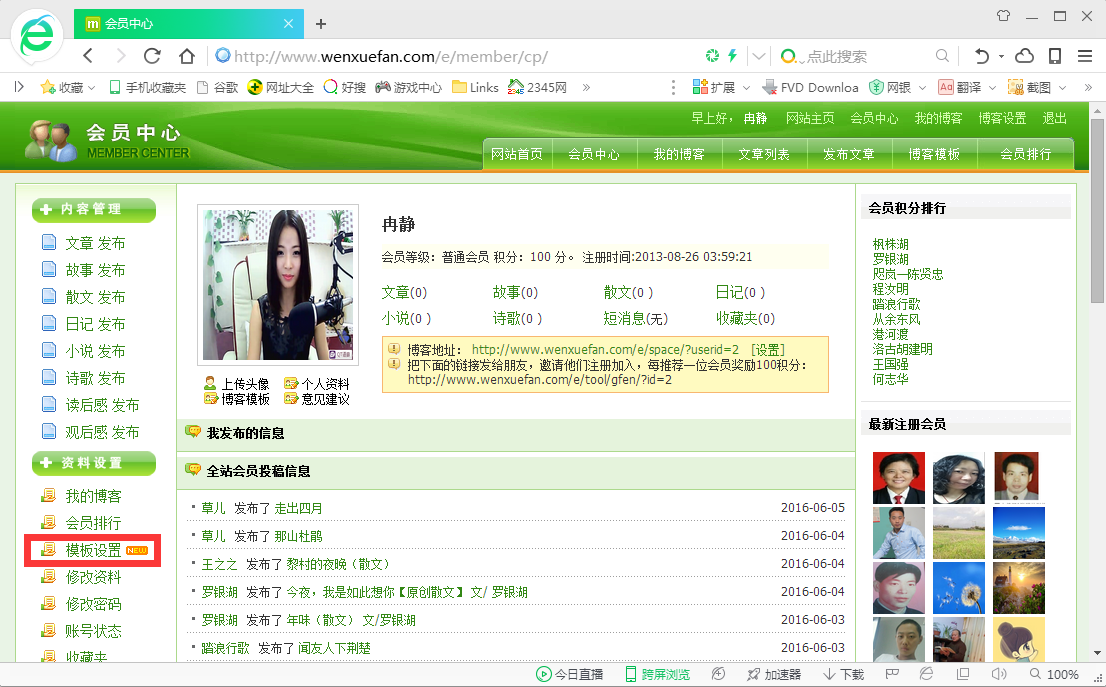Toggle the sound speaker icon in status bar
This screenshot has height=687, width=1106.
click(x=999, y=675)
